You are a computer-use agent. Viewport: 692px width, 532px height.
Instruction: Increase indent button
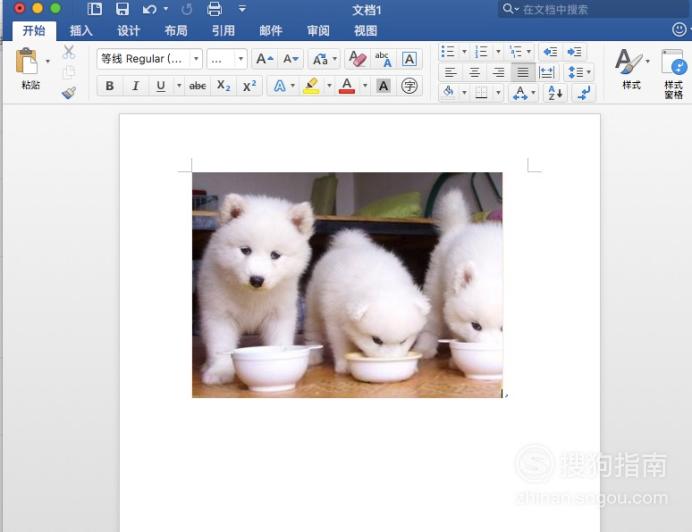pos(574,52)
